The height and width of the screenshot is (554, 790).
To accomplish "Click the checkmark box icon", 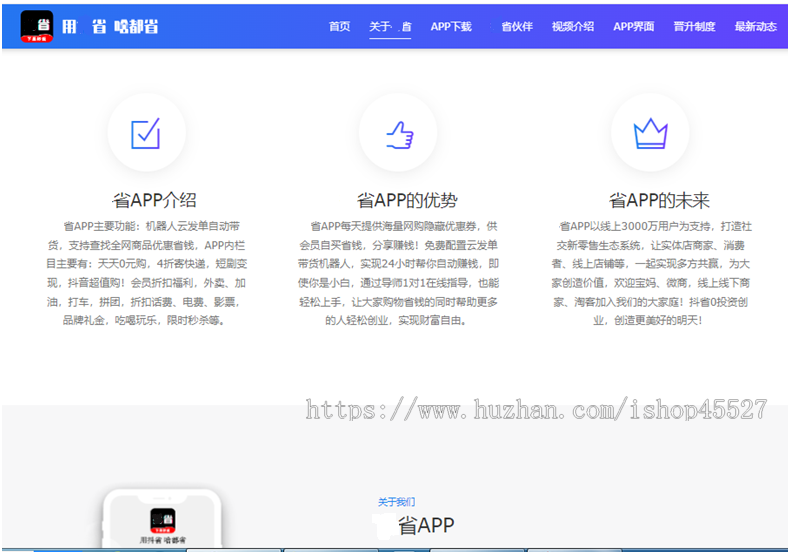I will (x=146, y=133).
